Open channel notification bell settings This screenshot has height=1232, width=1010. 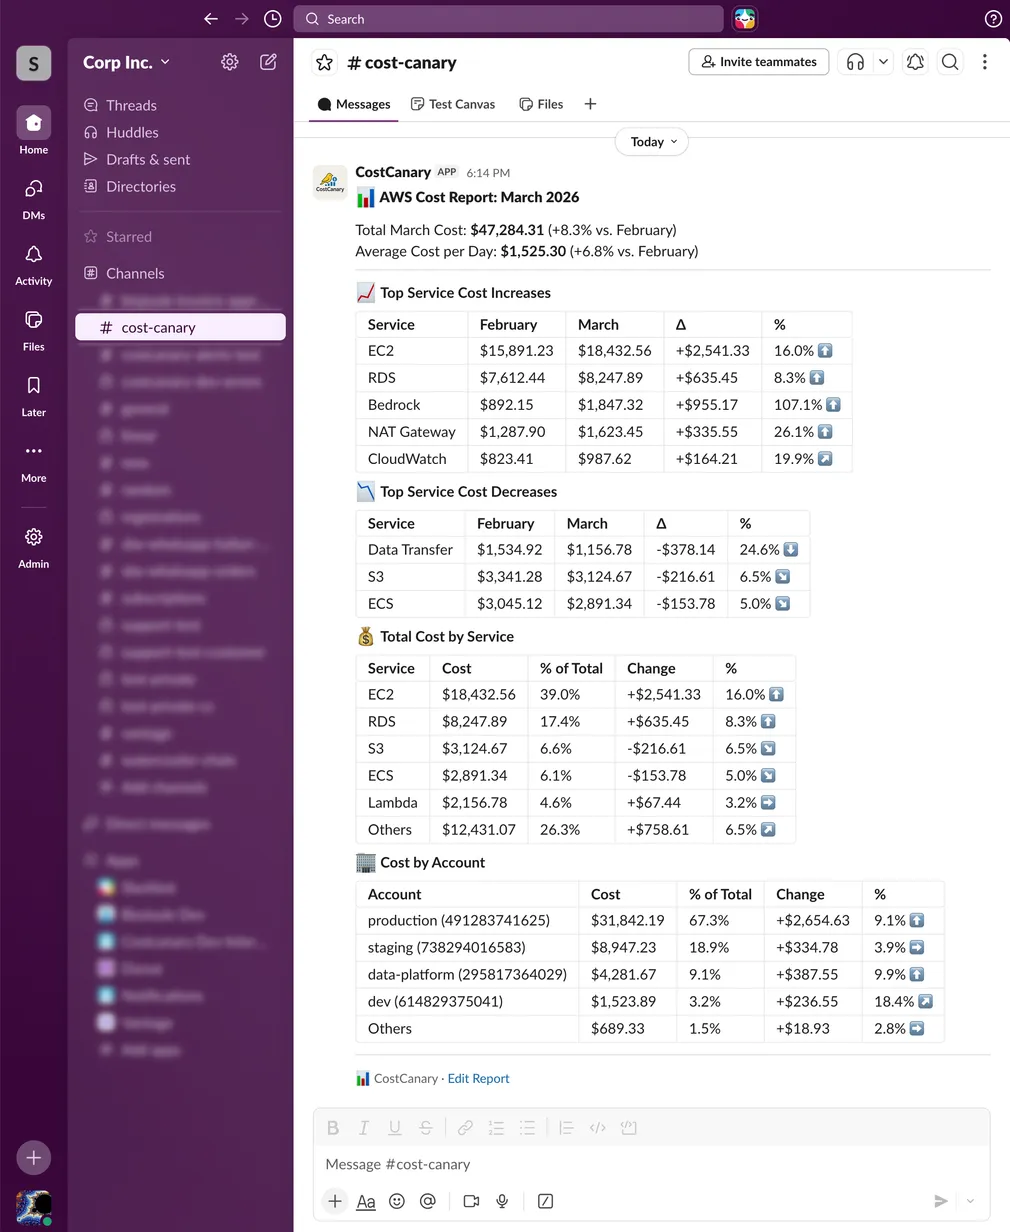(x=915, y=62)
